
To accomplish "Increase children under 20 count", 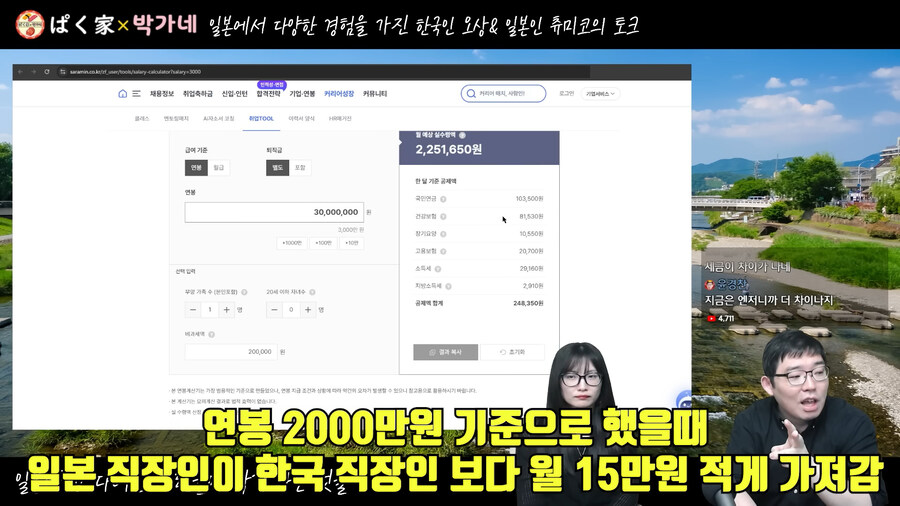I will pyautogui.click(x=308, y=310).
